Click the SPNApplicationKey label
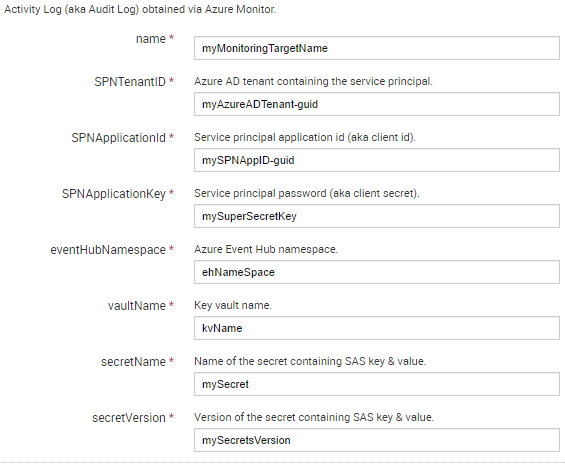The width and height of the screenshot is (565, 467). click(x=114, y=194)
